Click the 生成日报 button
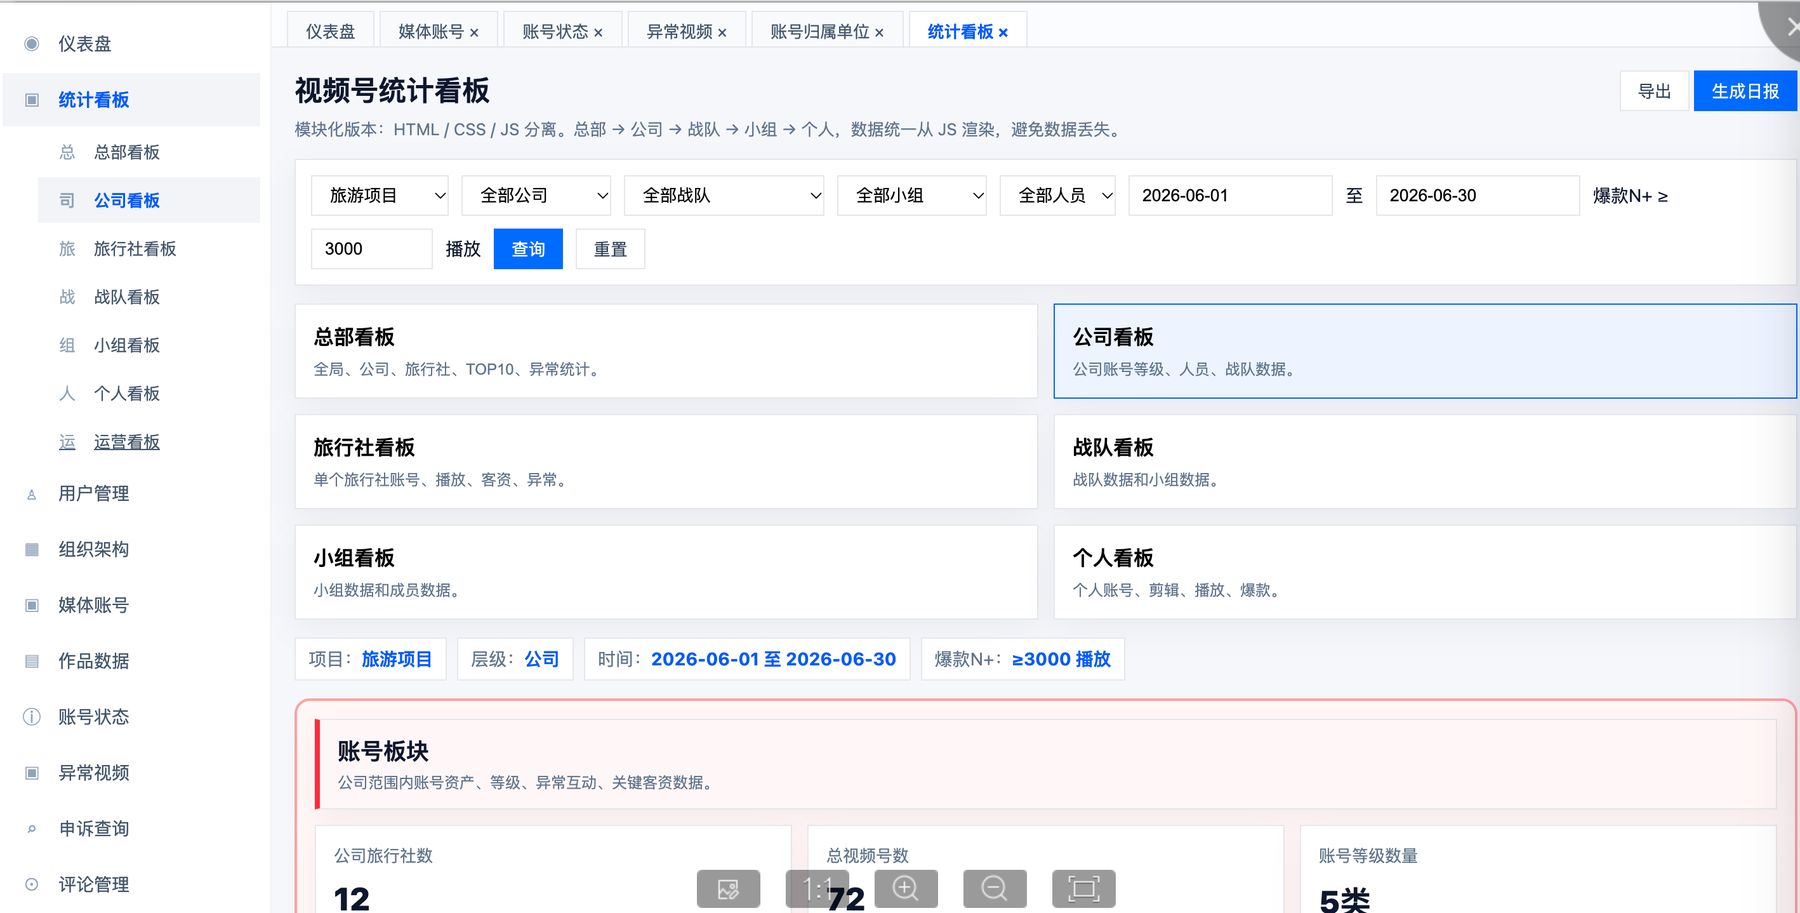The image size is (1800, 913). (1745, 91)
